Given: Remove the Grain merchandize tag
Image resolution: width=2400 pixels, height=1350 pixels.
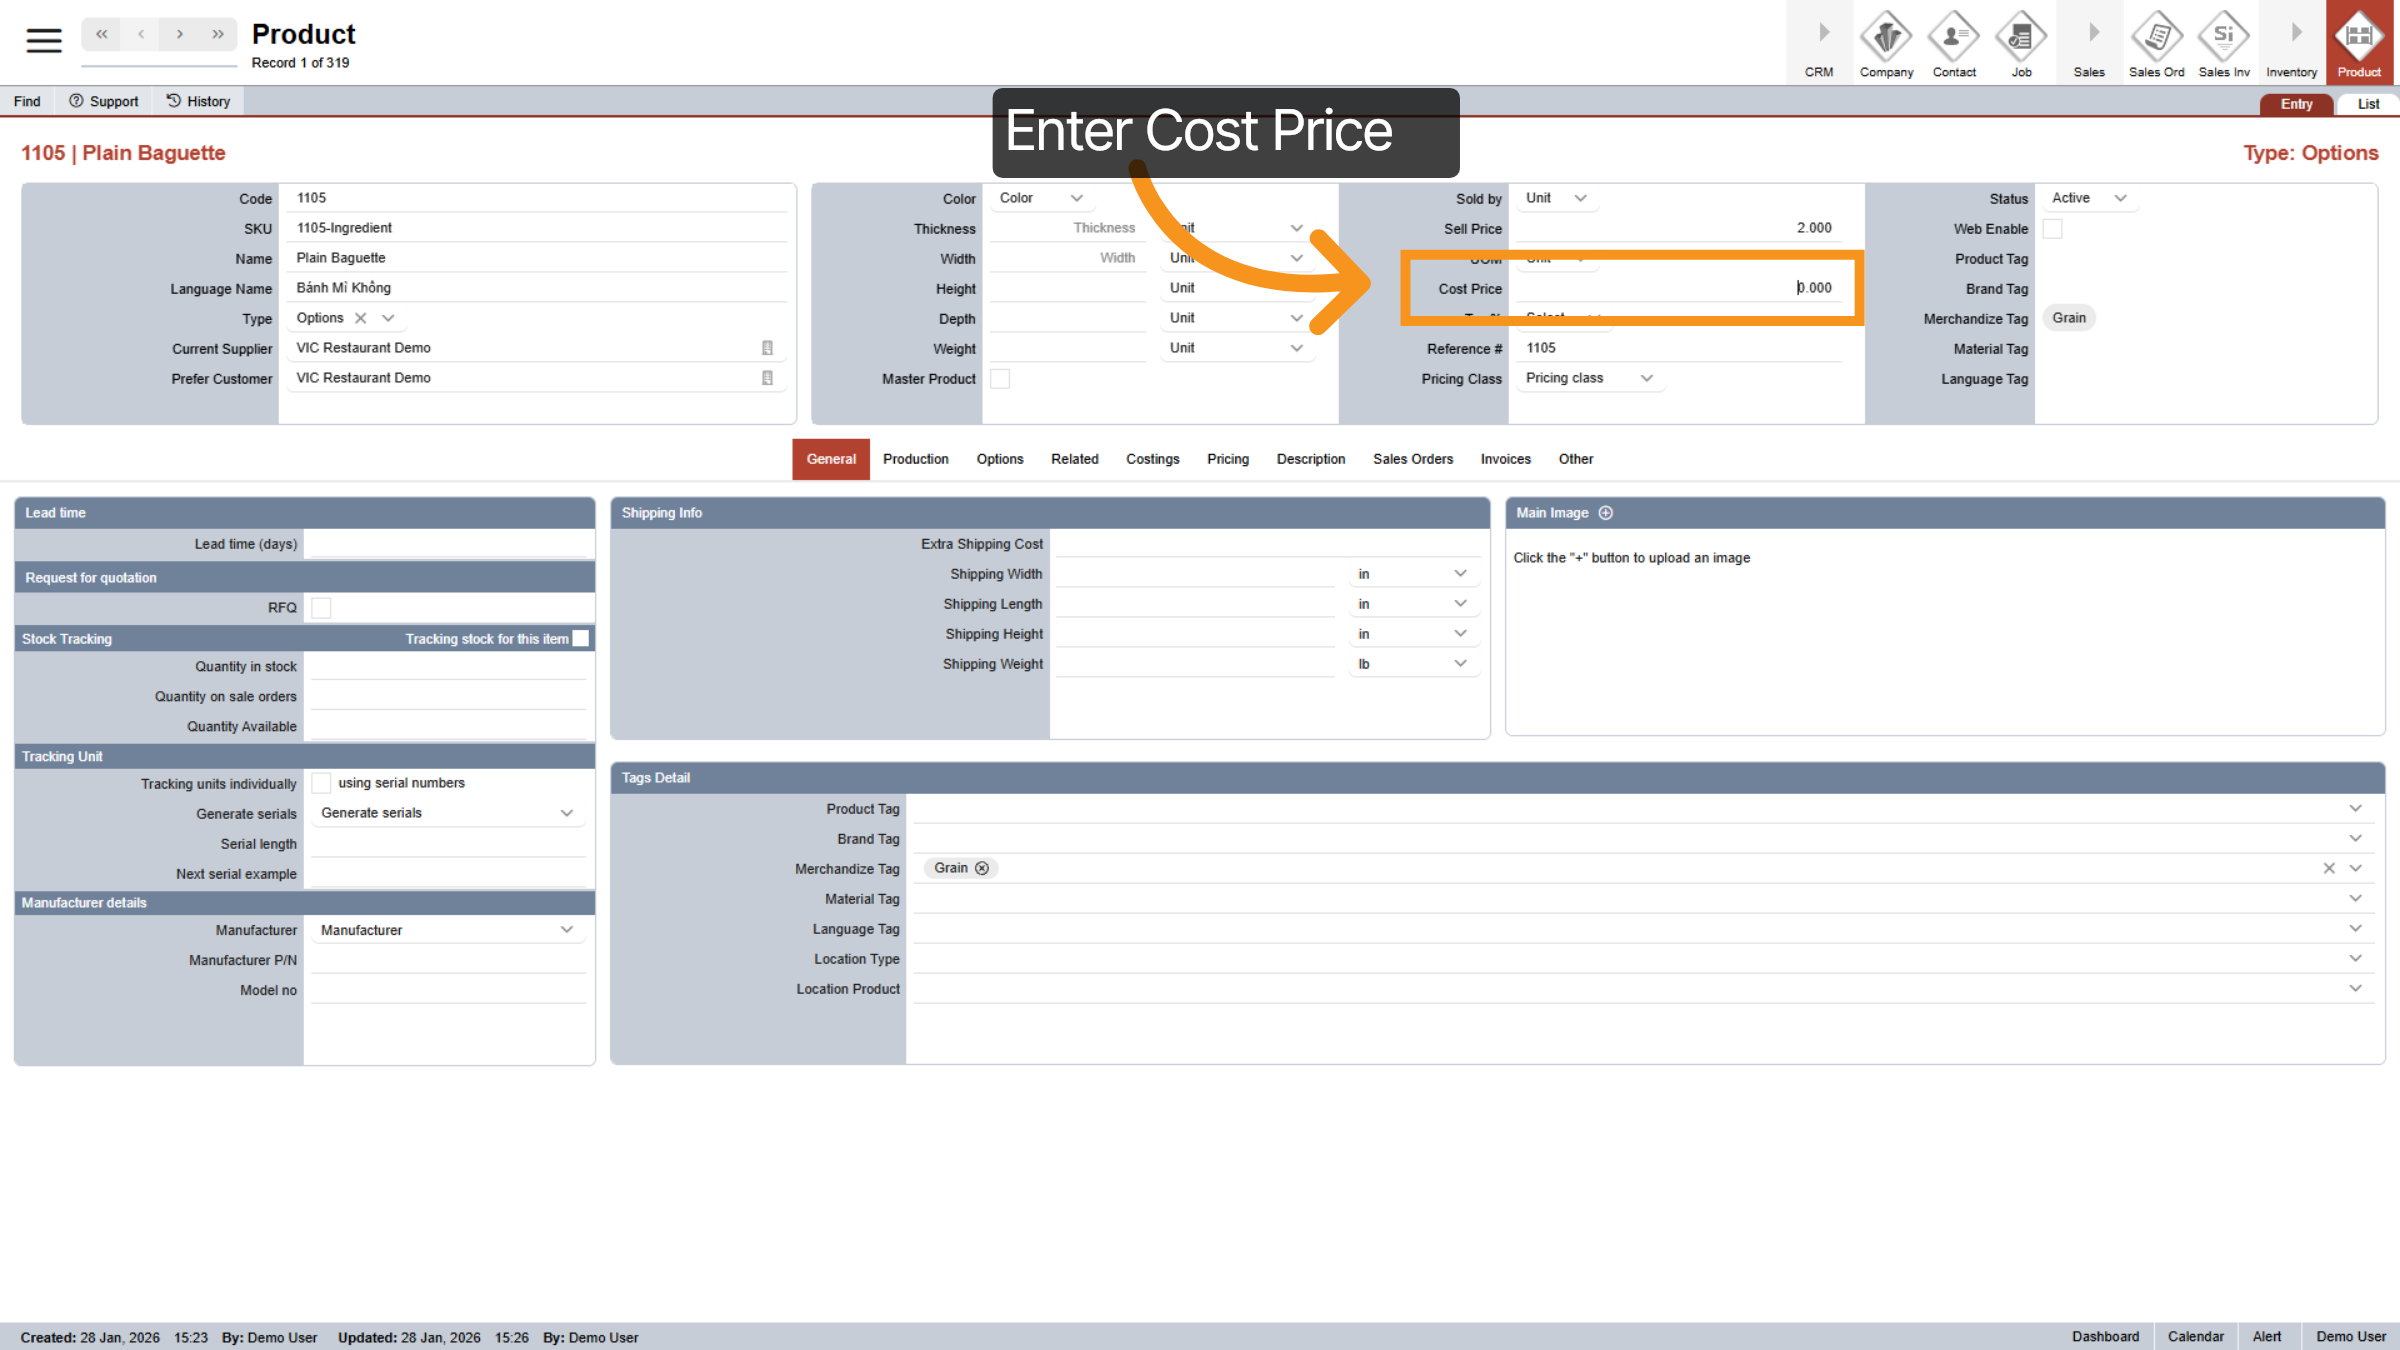Looking at the screenshot, I should [983, 868].
